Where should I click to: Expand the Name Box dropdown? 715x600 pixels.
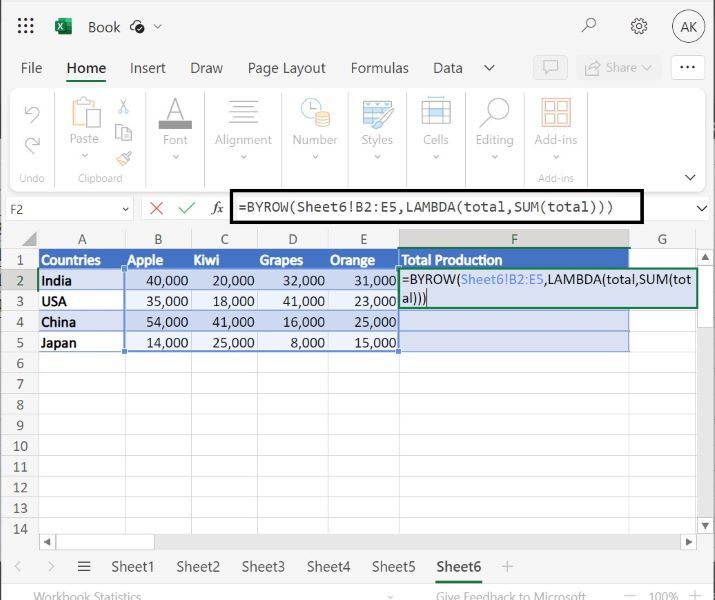click(x=125, y=209)
